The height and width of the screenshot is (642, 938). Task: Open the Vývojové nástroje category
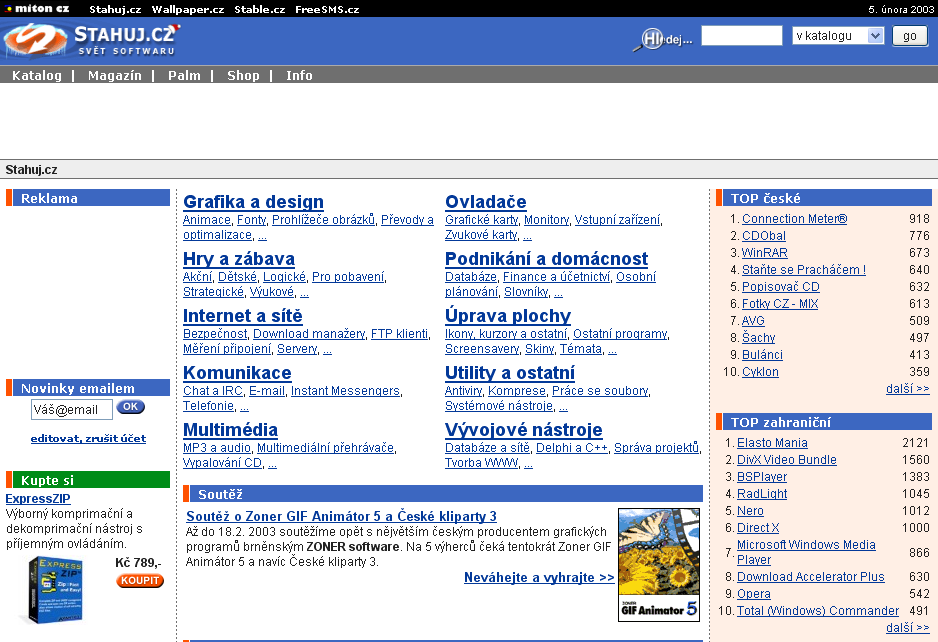point(523,430)
